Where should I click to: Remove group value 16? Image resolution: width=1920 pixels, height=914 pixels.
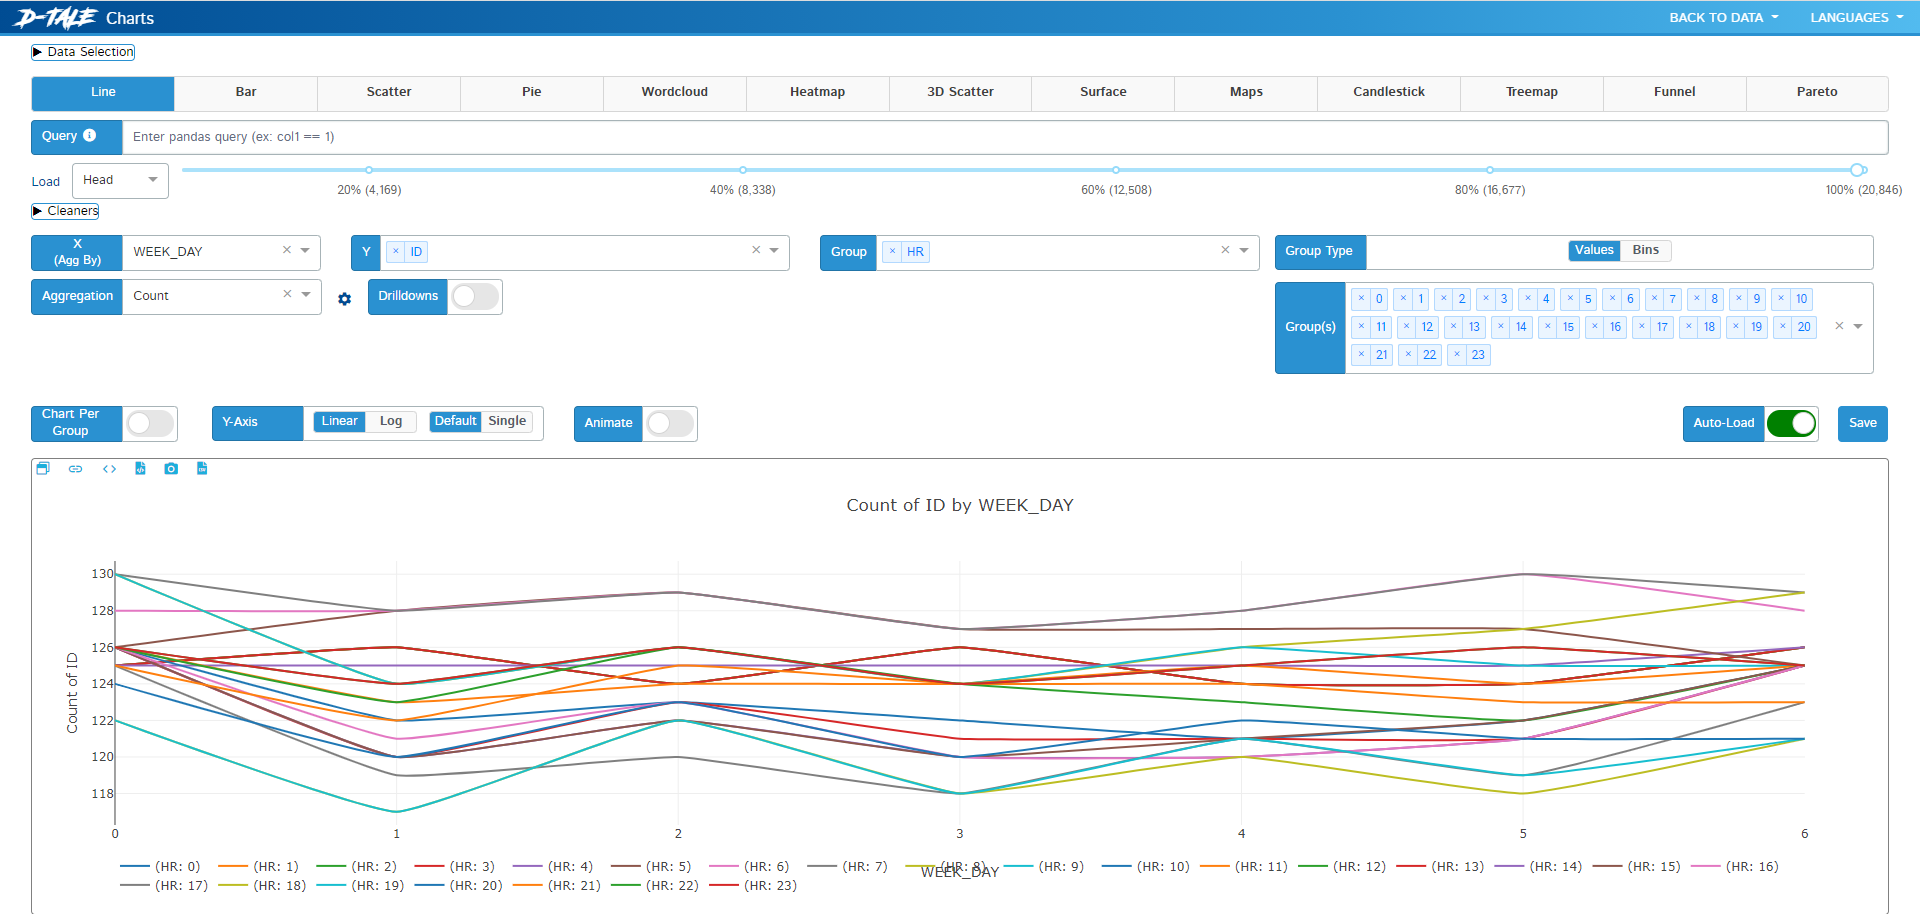1595,327
